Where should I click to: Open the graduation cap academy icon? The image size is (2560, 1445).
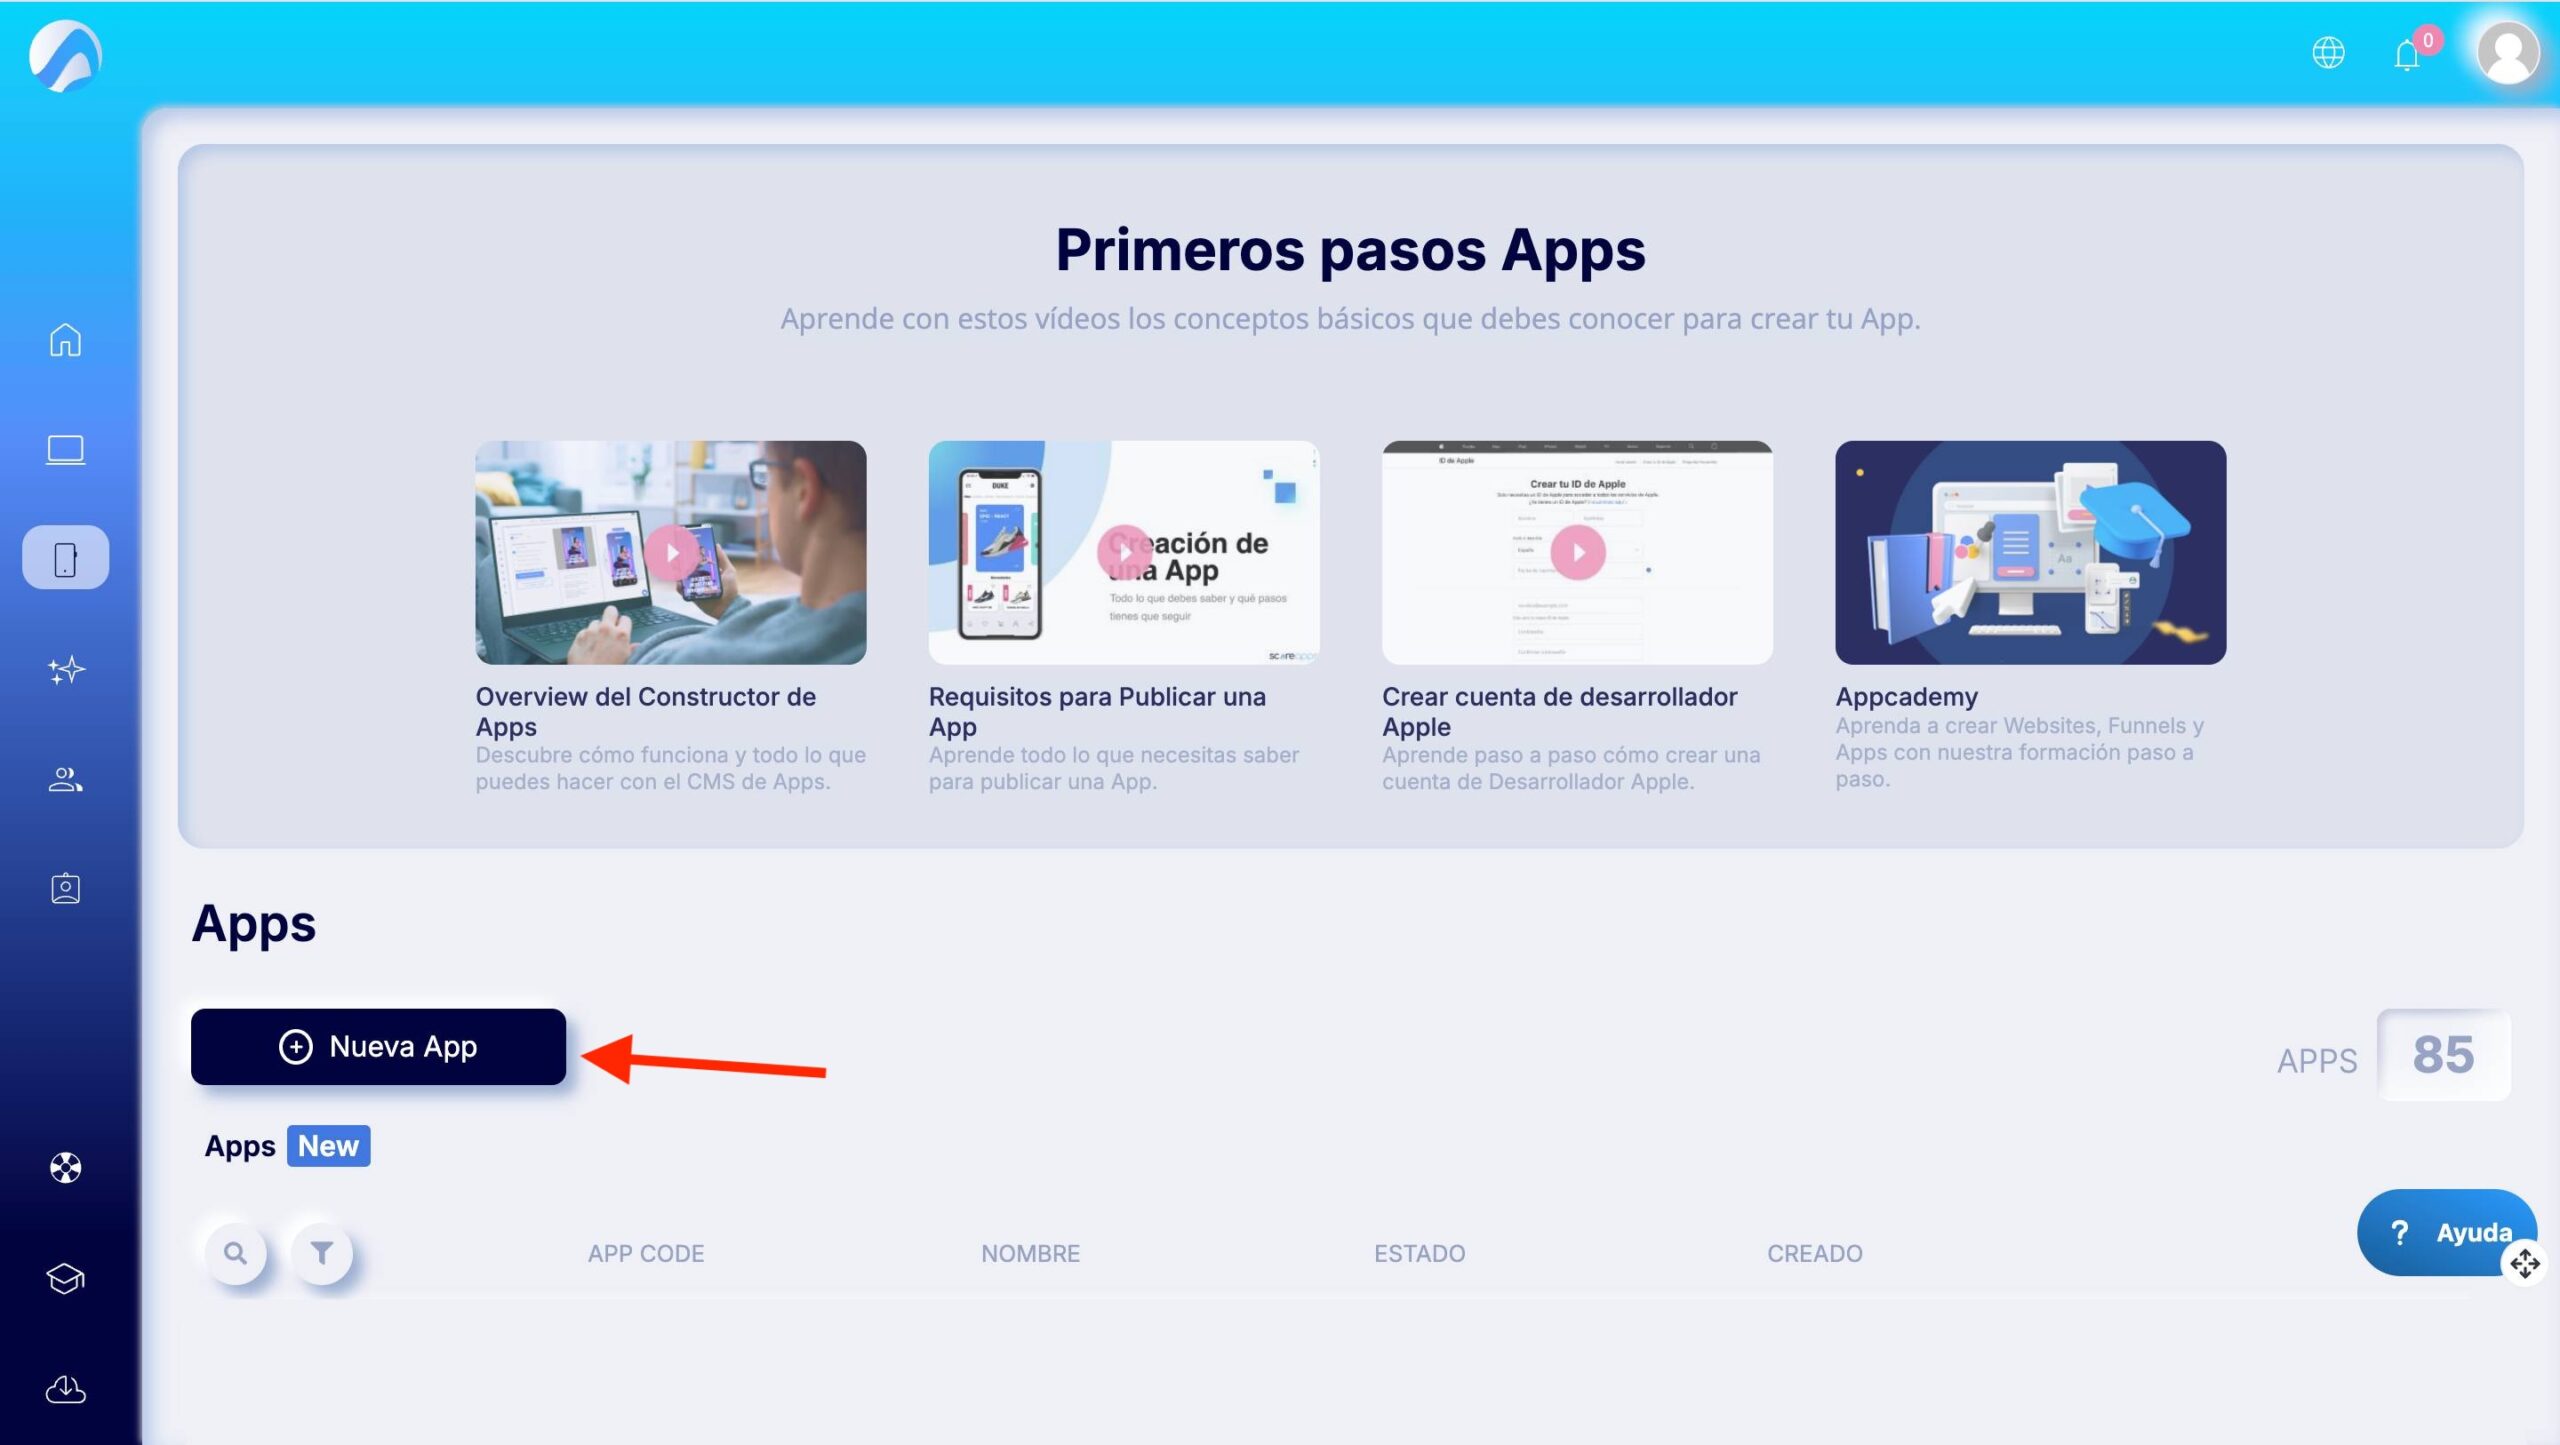click(x=65, y=1278)
